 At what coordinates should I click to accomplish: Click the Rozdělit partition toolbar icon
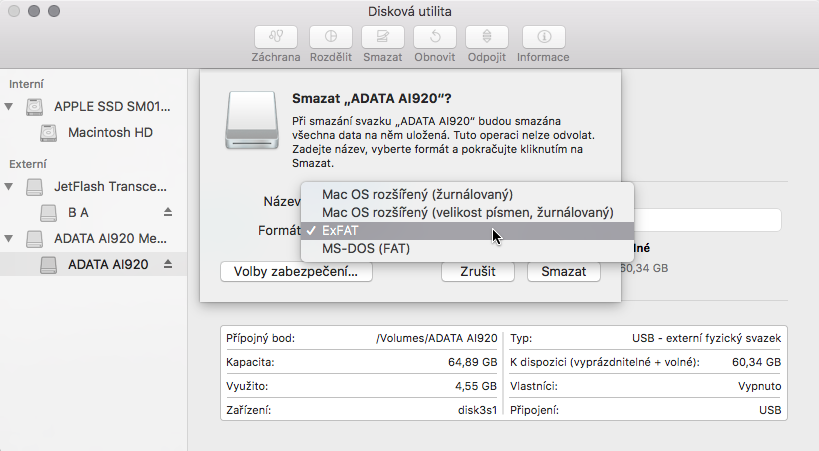point(331,37)
